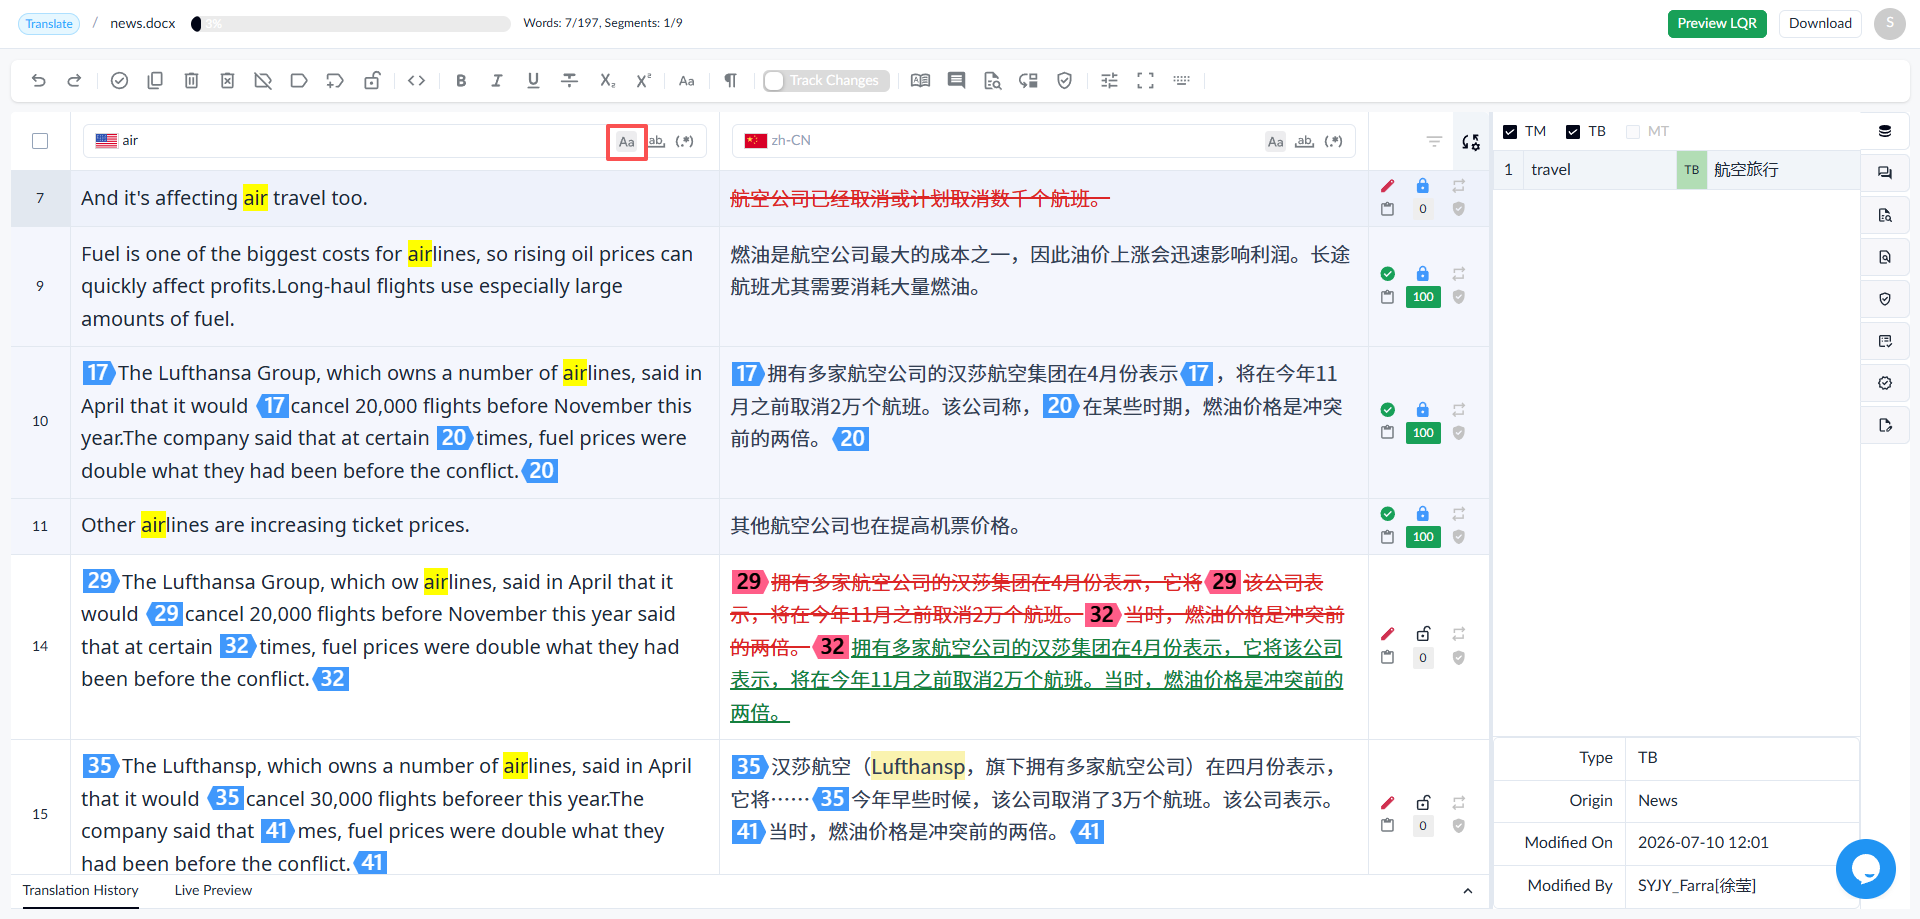Apply Subscript formatting
The image size is (1920, 919).
point(607,81)
